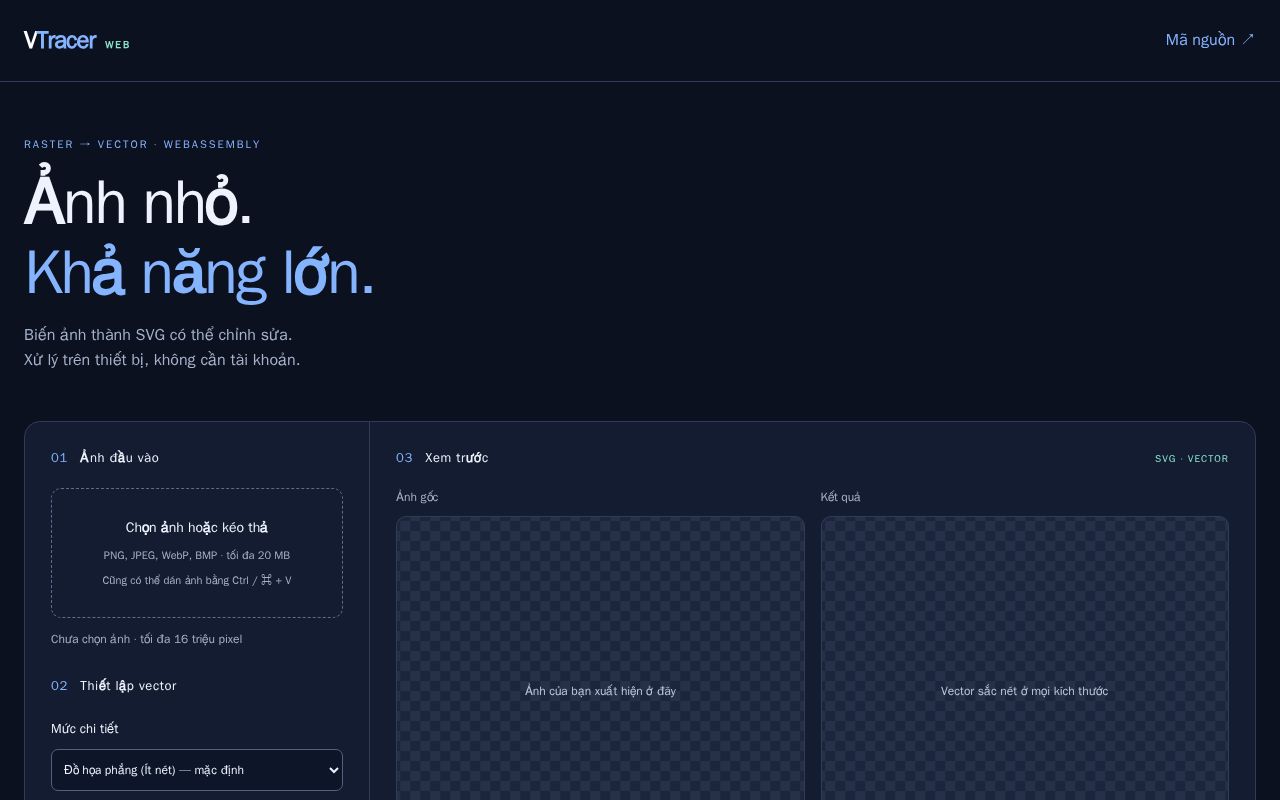Screen dimensions: 1280x800
Task: Click the Kết quả vector preview area
Action: 1025,658
